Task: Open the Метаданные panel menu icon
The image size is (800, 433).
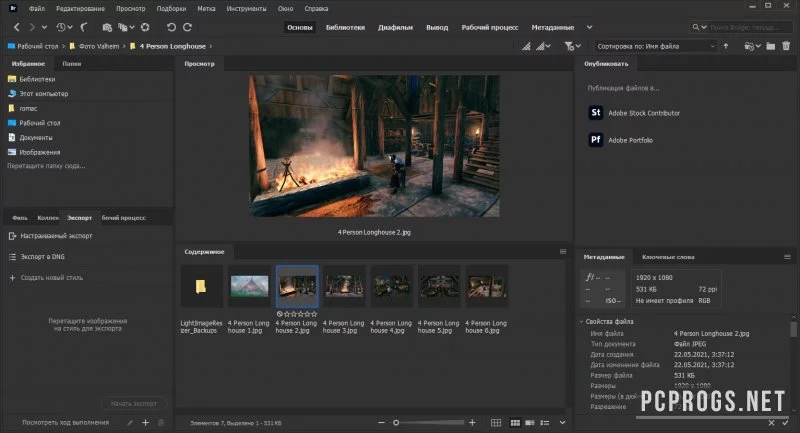Action: [x=787, y=257]
